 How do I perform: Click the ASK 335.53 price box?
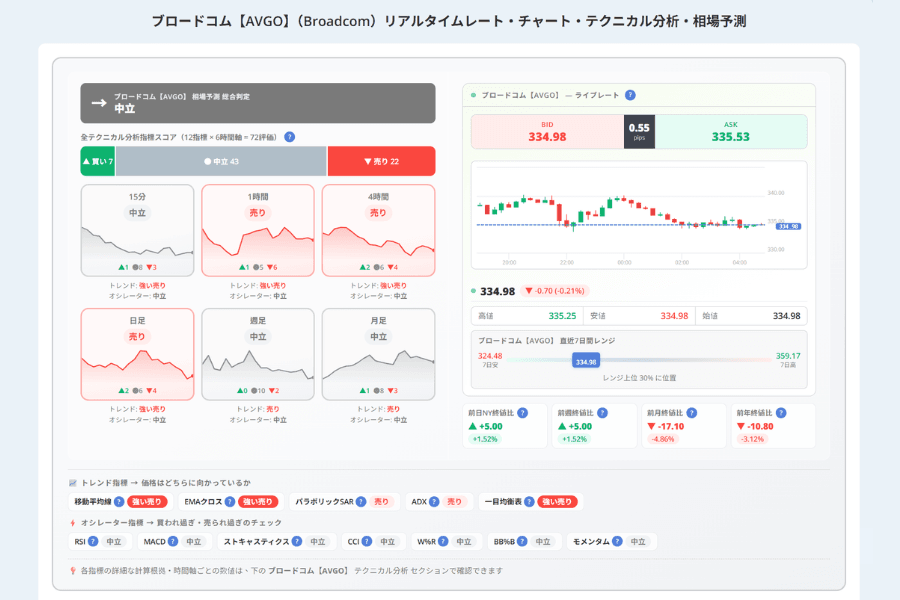point(731,132)
